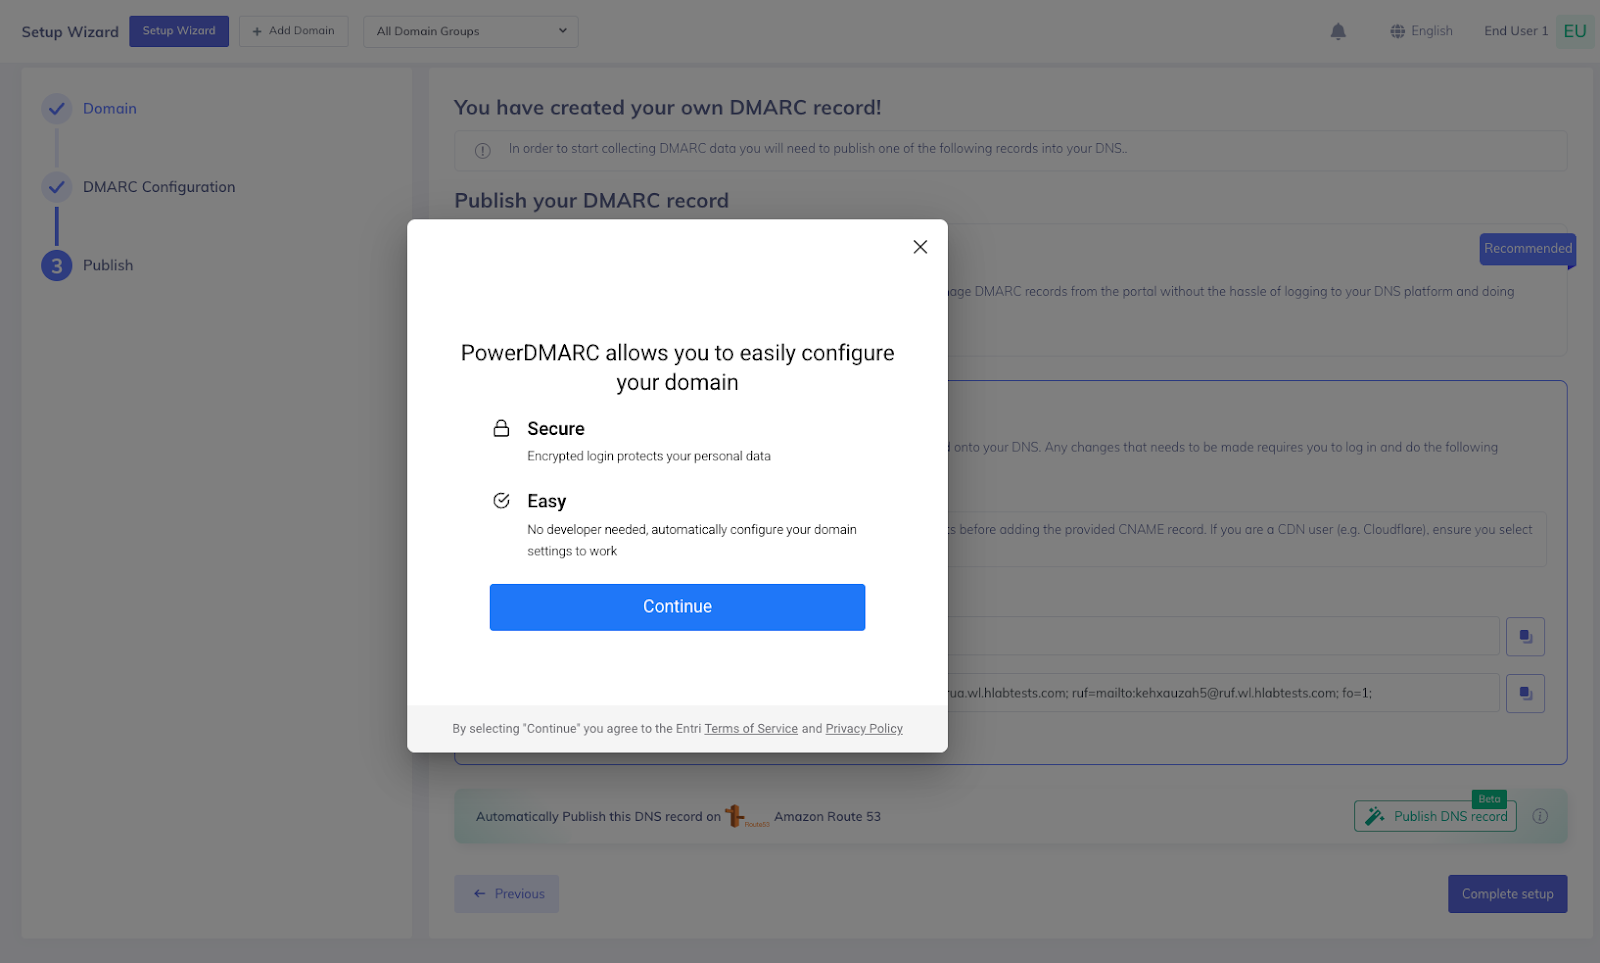Click the globe language icon
The width and height of the screenshot is (1600, 963).
point(1397,31)
